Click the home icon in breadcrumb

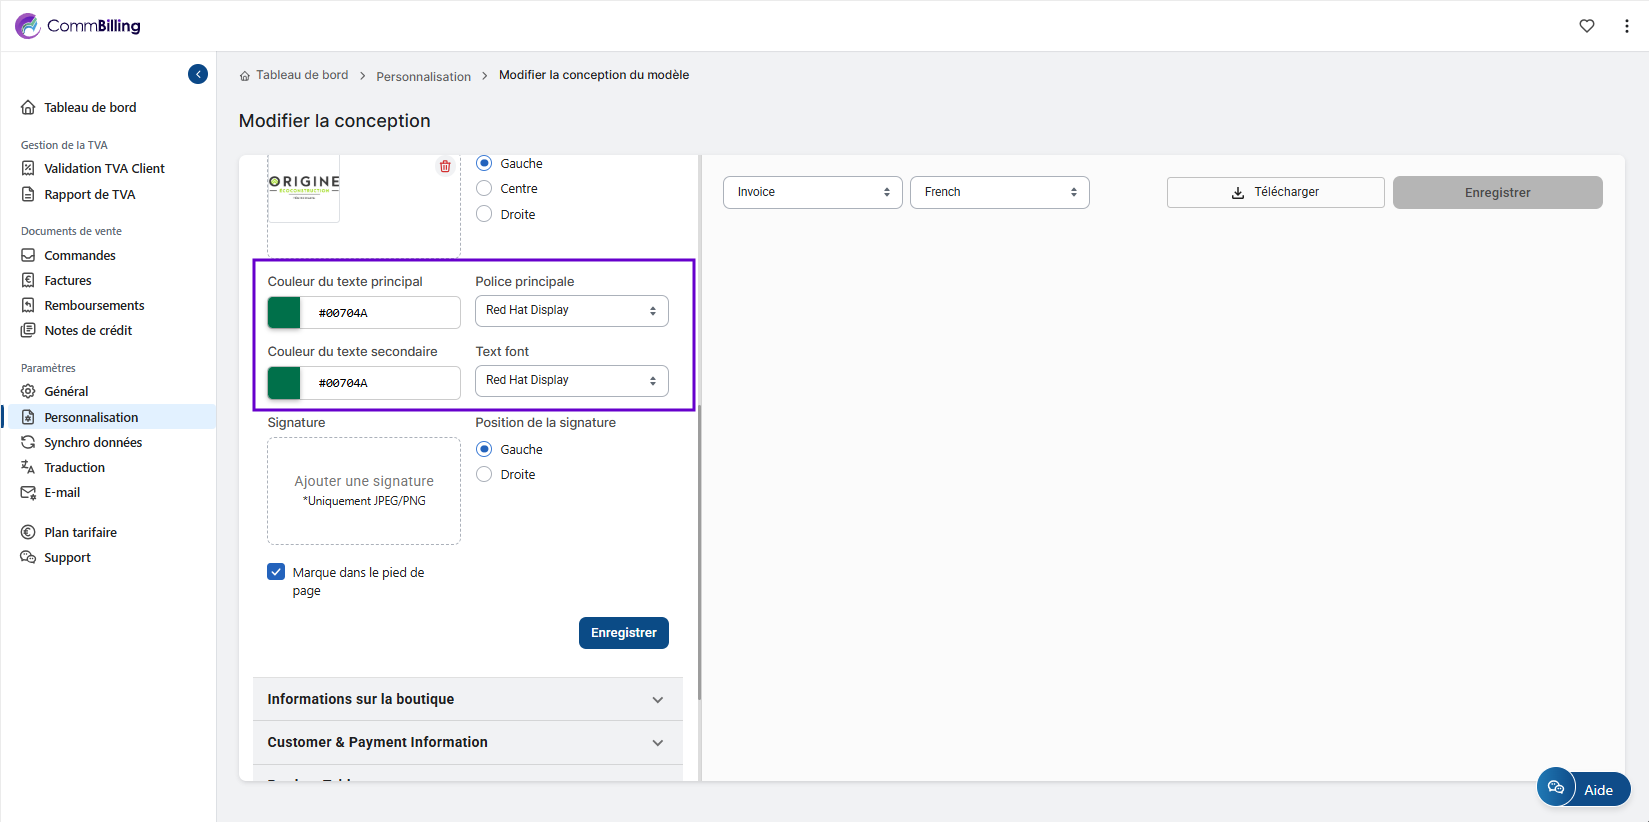coord(245,76)
